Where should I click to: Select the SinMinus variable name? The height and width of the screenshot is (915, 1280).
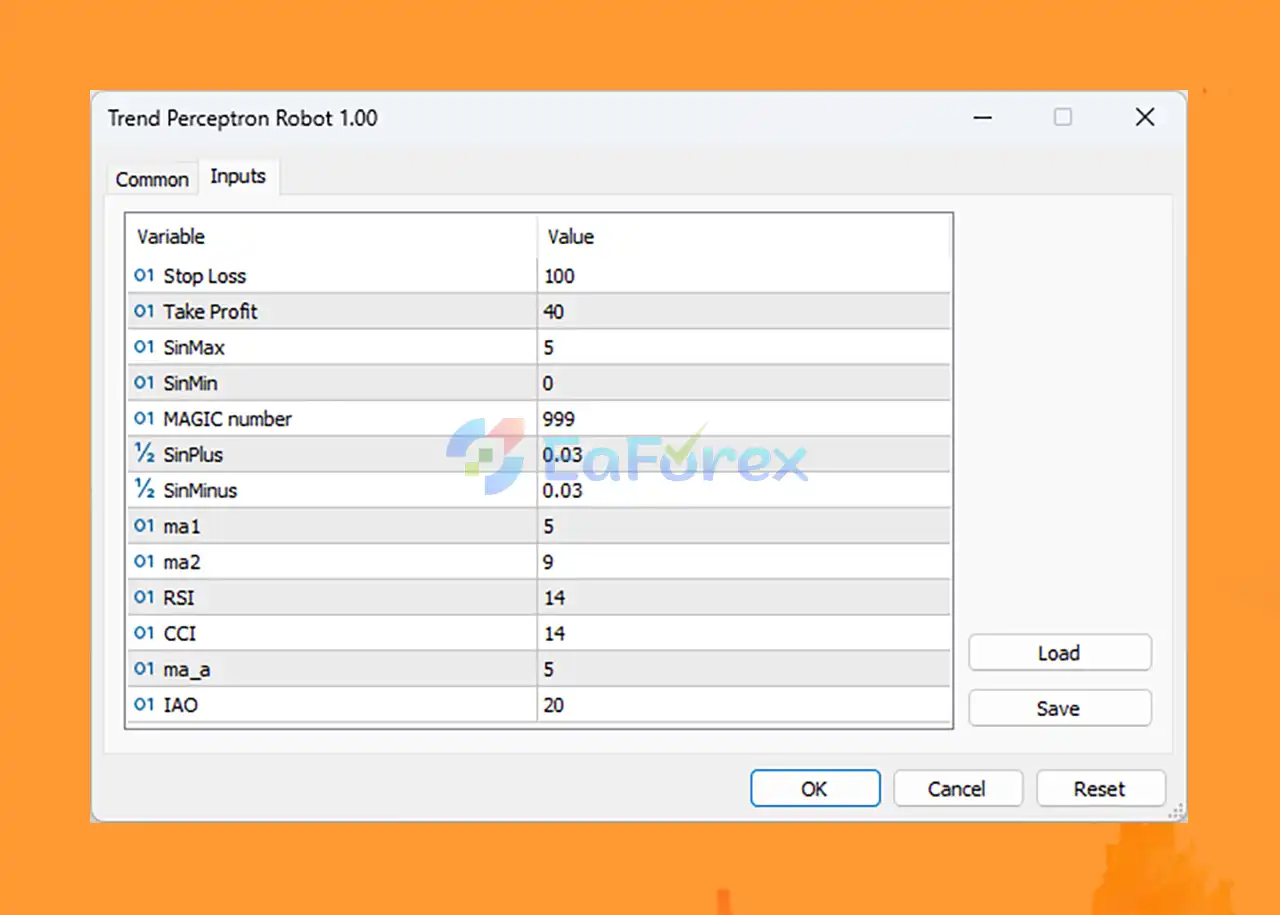click(x=201, y=490)
